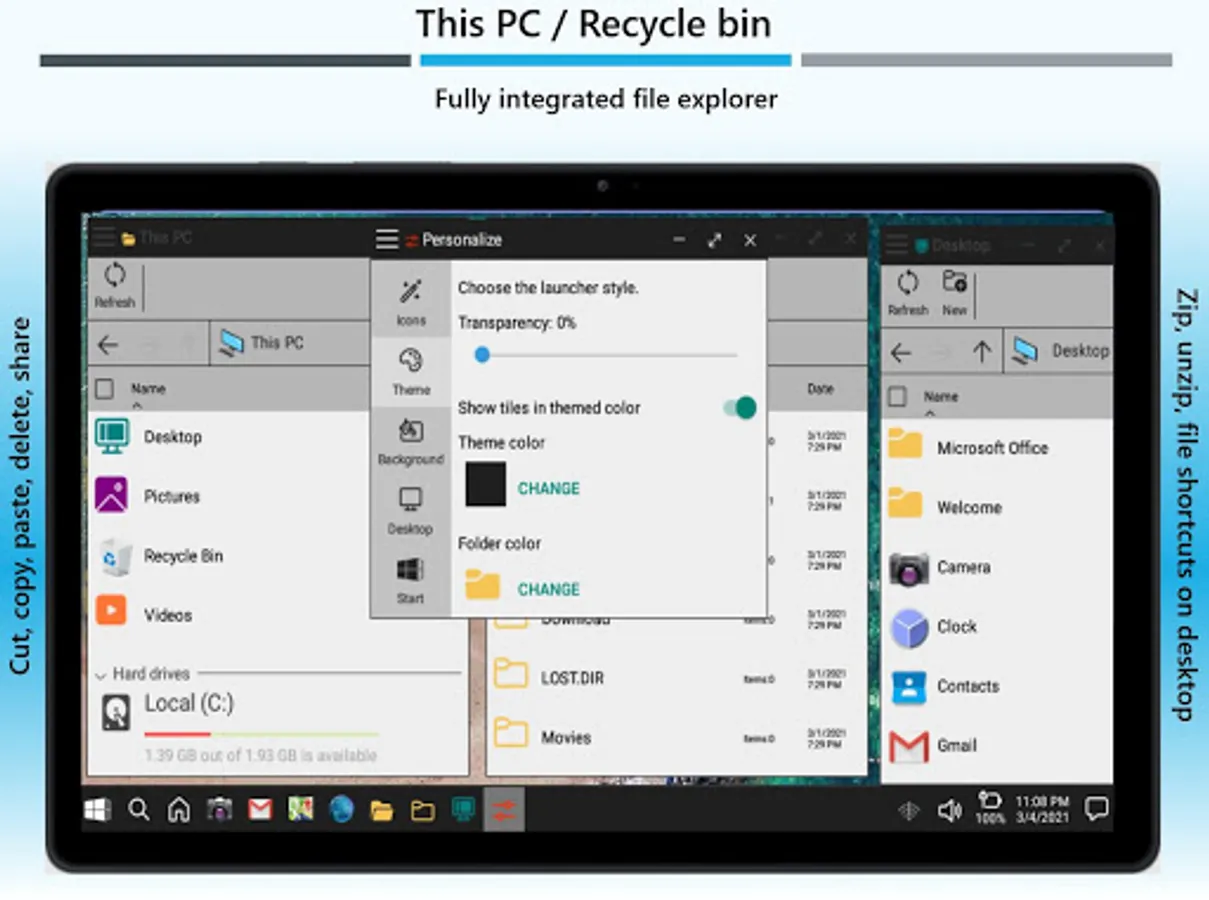The image size is (1209, 900).
Task: Click CHANGE next to Folder color
Action: (549, 590)
